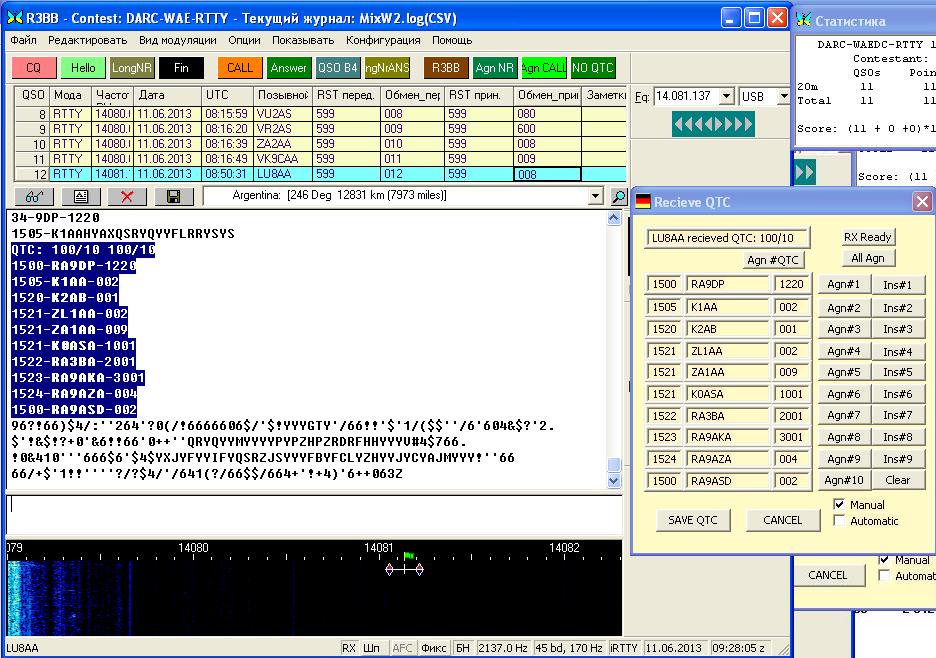936x658 pixels.
Task: Click the magnifier search icon
Action: click(x=619, y=197)
